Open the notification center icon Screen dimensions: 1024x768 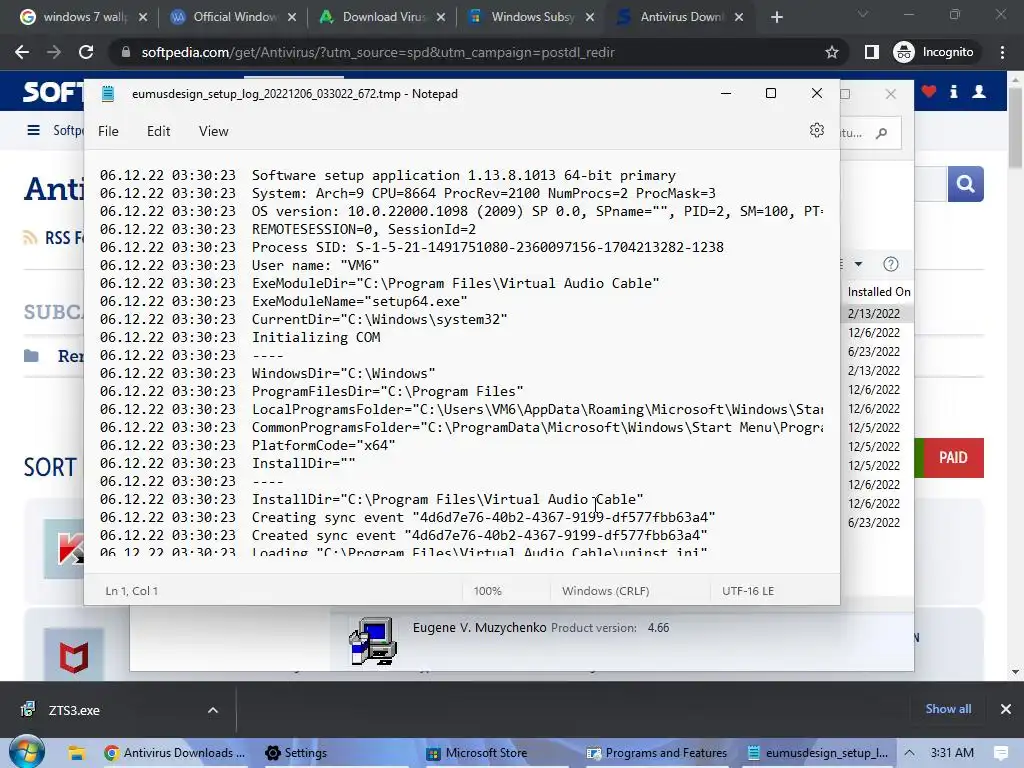coord(1000,753)
